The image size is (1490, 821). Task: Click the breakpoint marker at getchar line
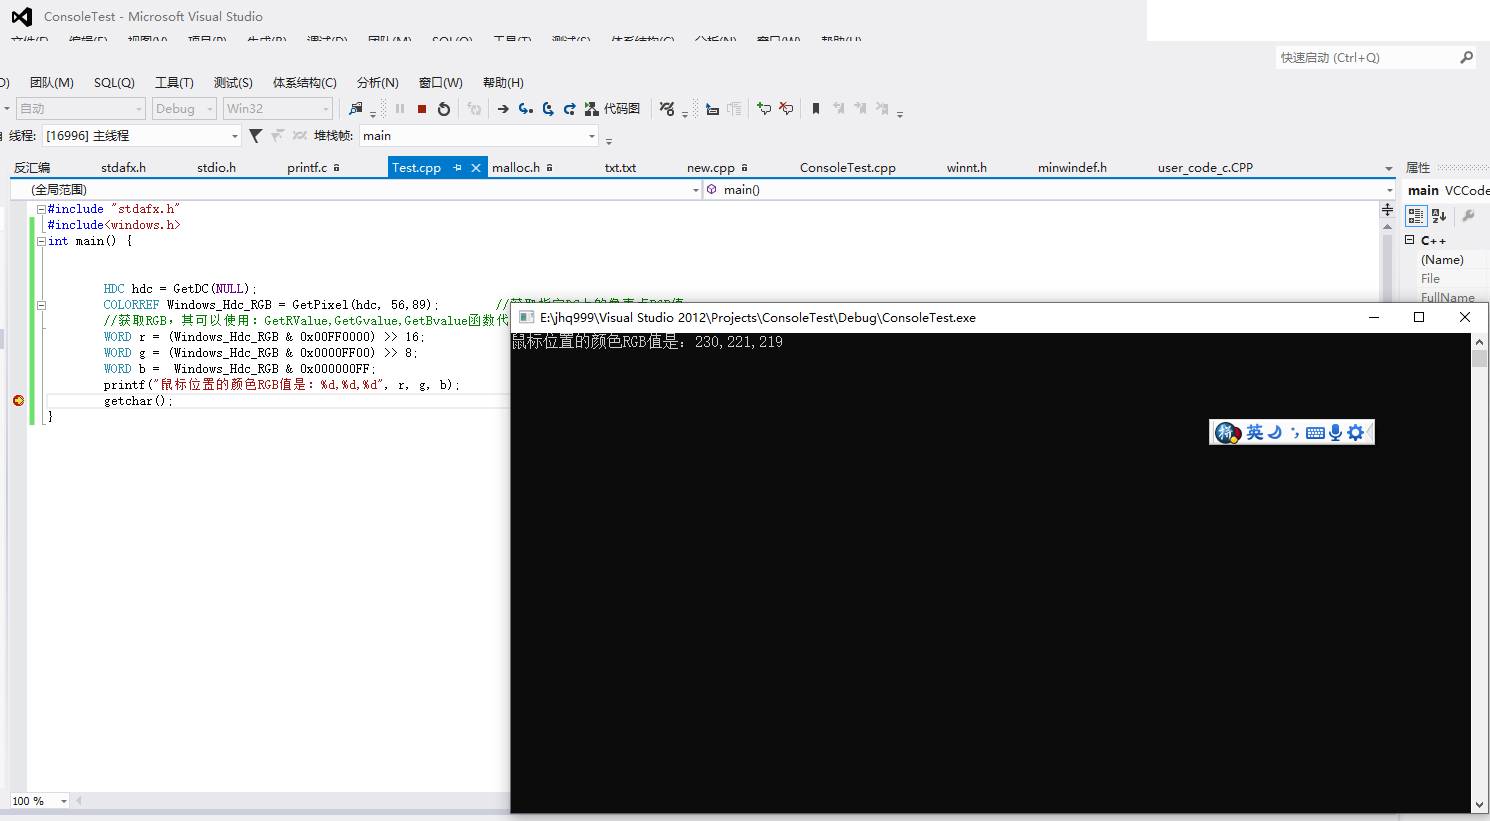[x=18, y=401]
